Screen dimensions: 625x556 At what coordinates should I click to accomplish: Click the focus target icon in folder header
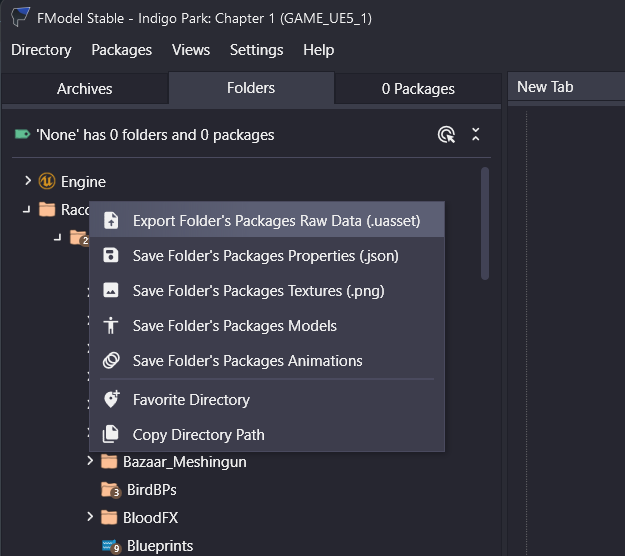(x=446, y=135)
